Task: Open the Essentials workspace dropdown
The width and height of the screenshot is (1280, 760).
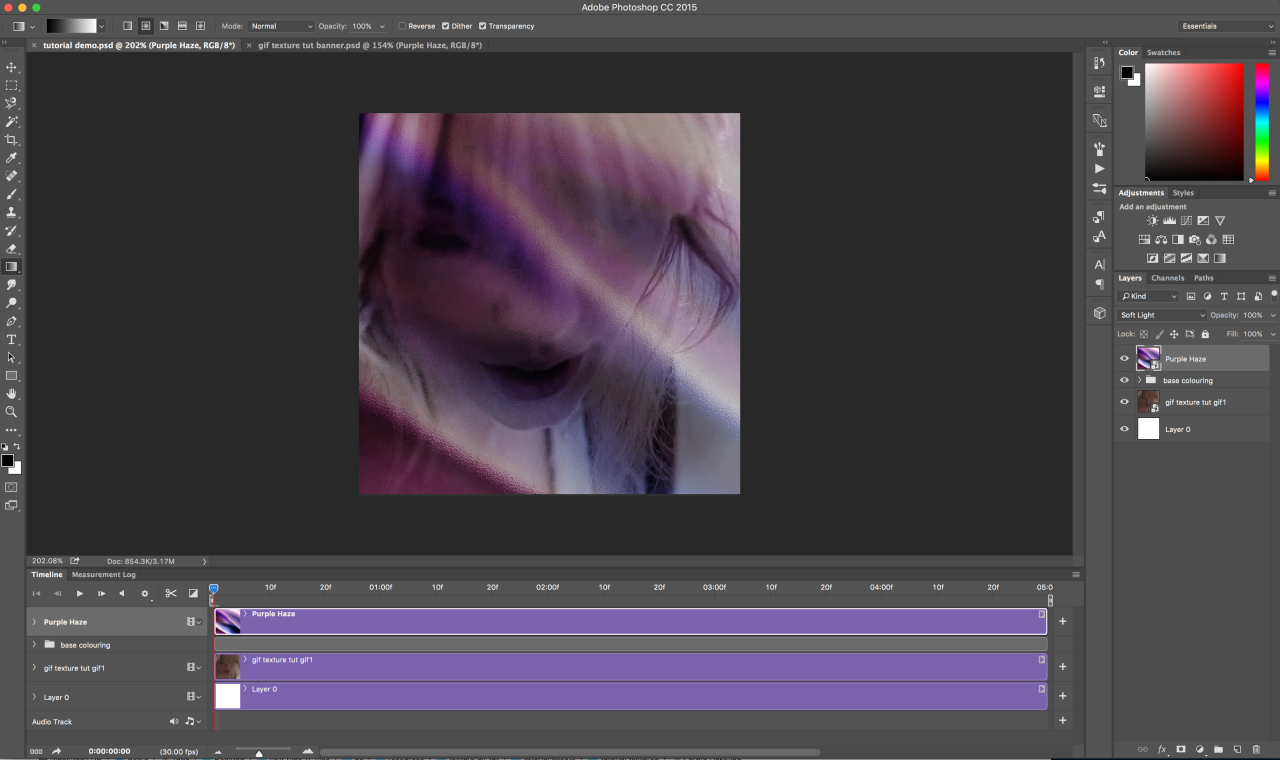Action: (1227, 26)
